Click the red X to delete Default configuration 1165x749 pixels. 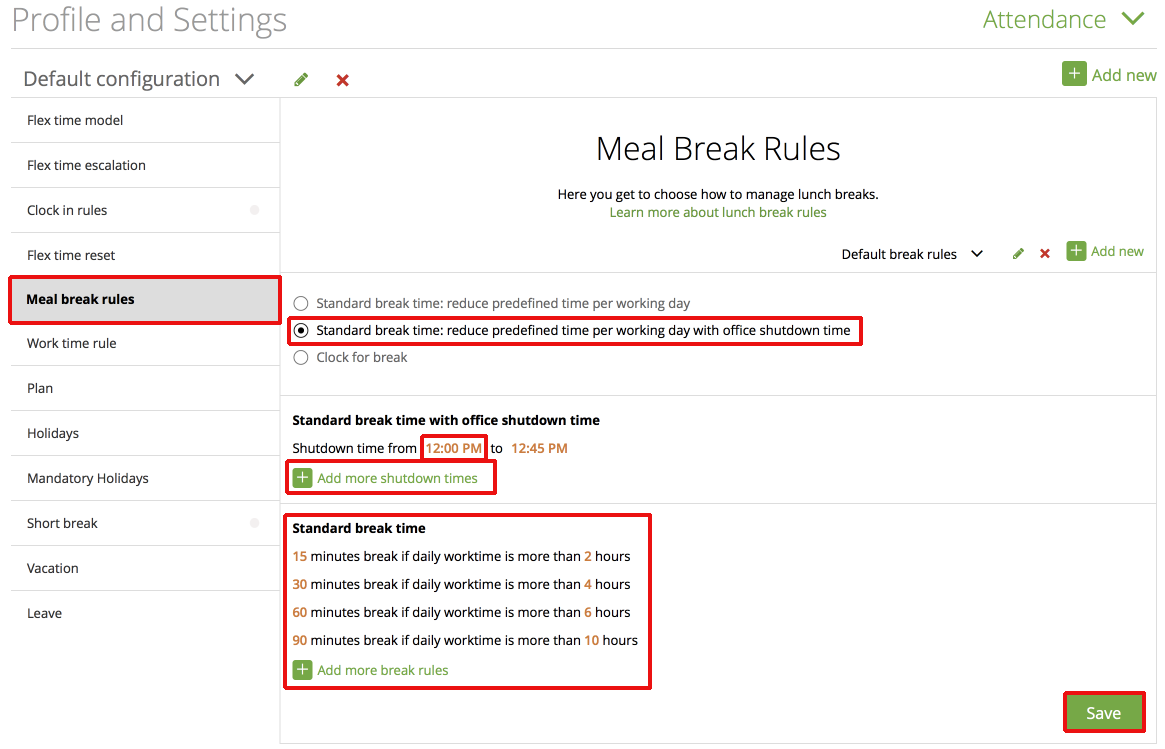click(x=342, y=79)
